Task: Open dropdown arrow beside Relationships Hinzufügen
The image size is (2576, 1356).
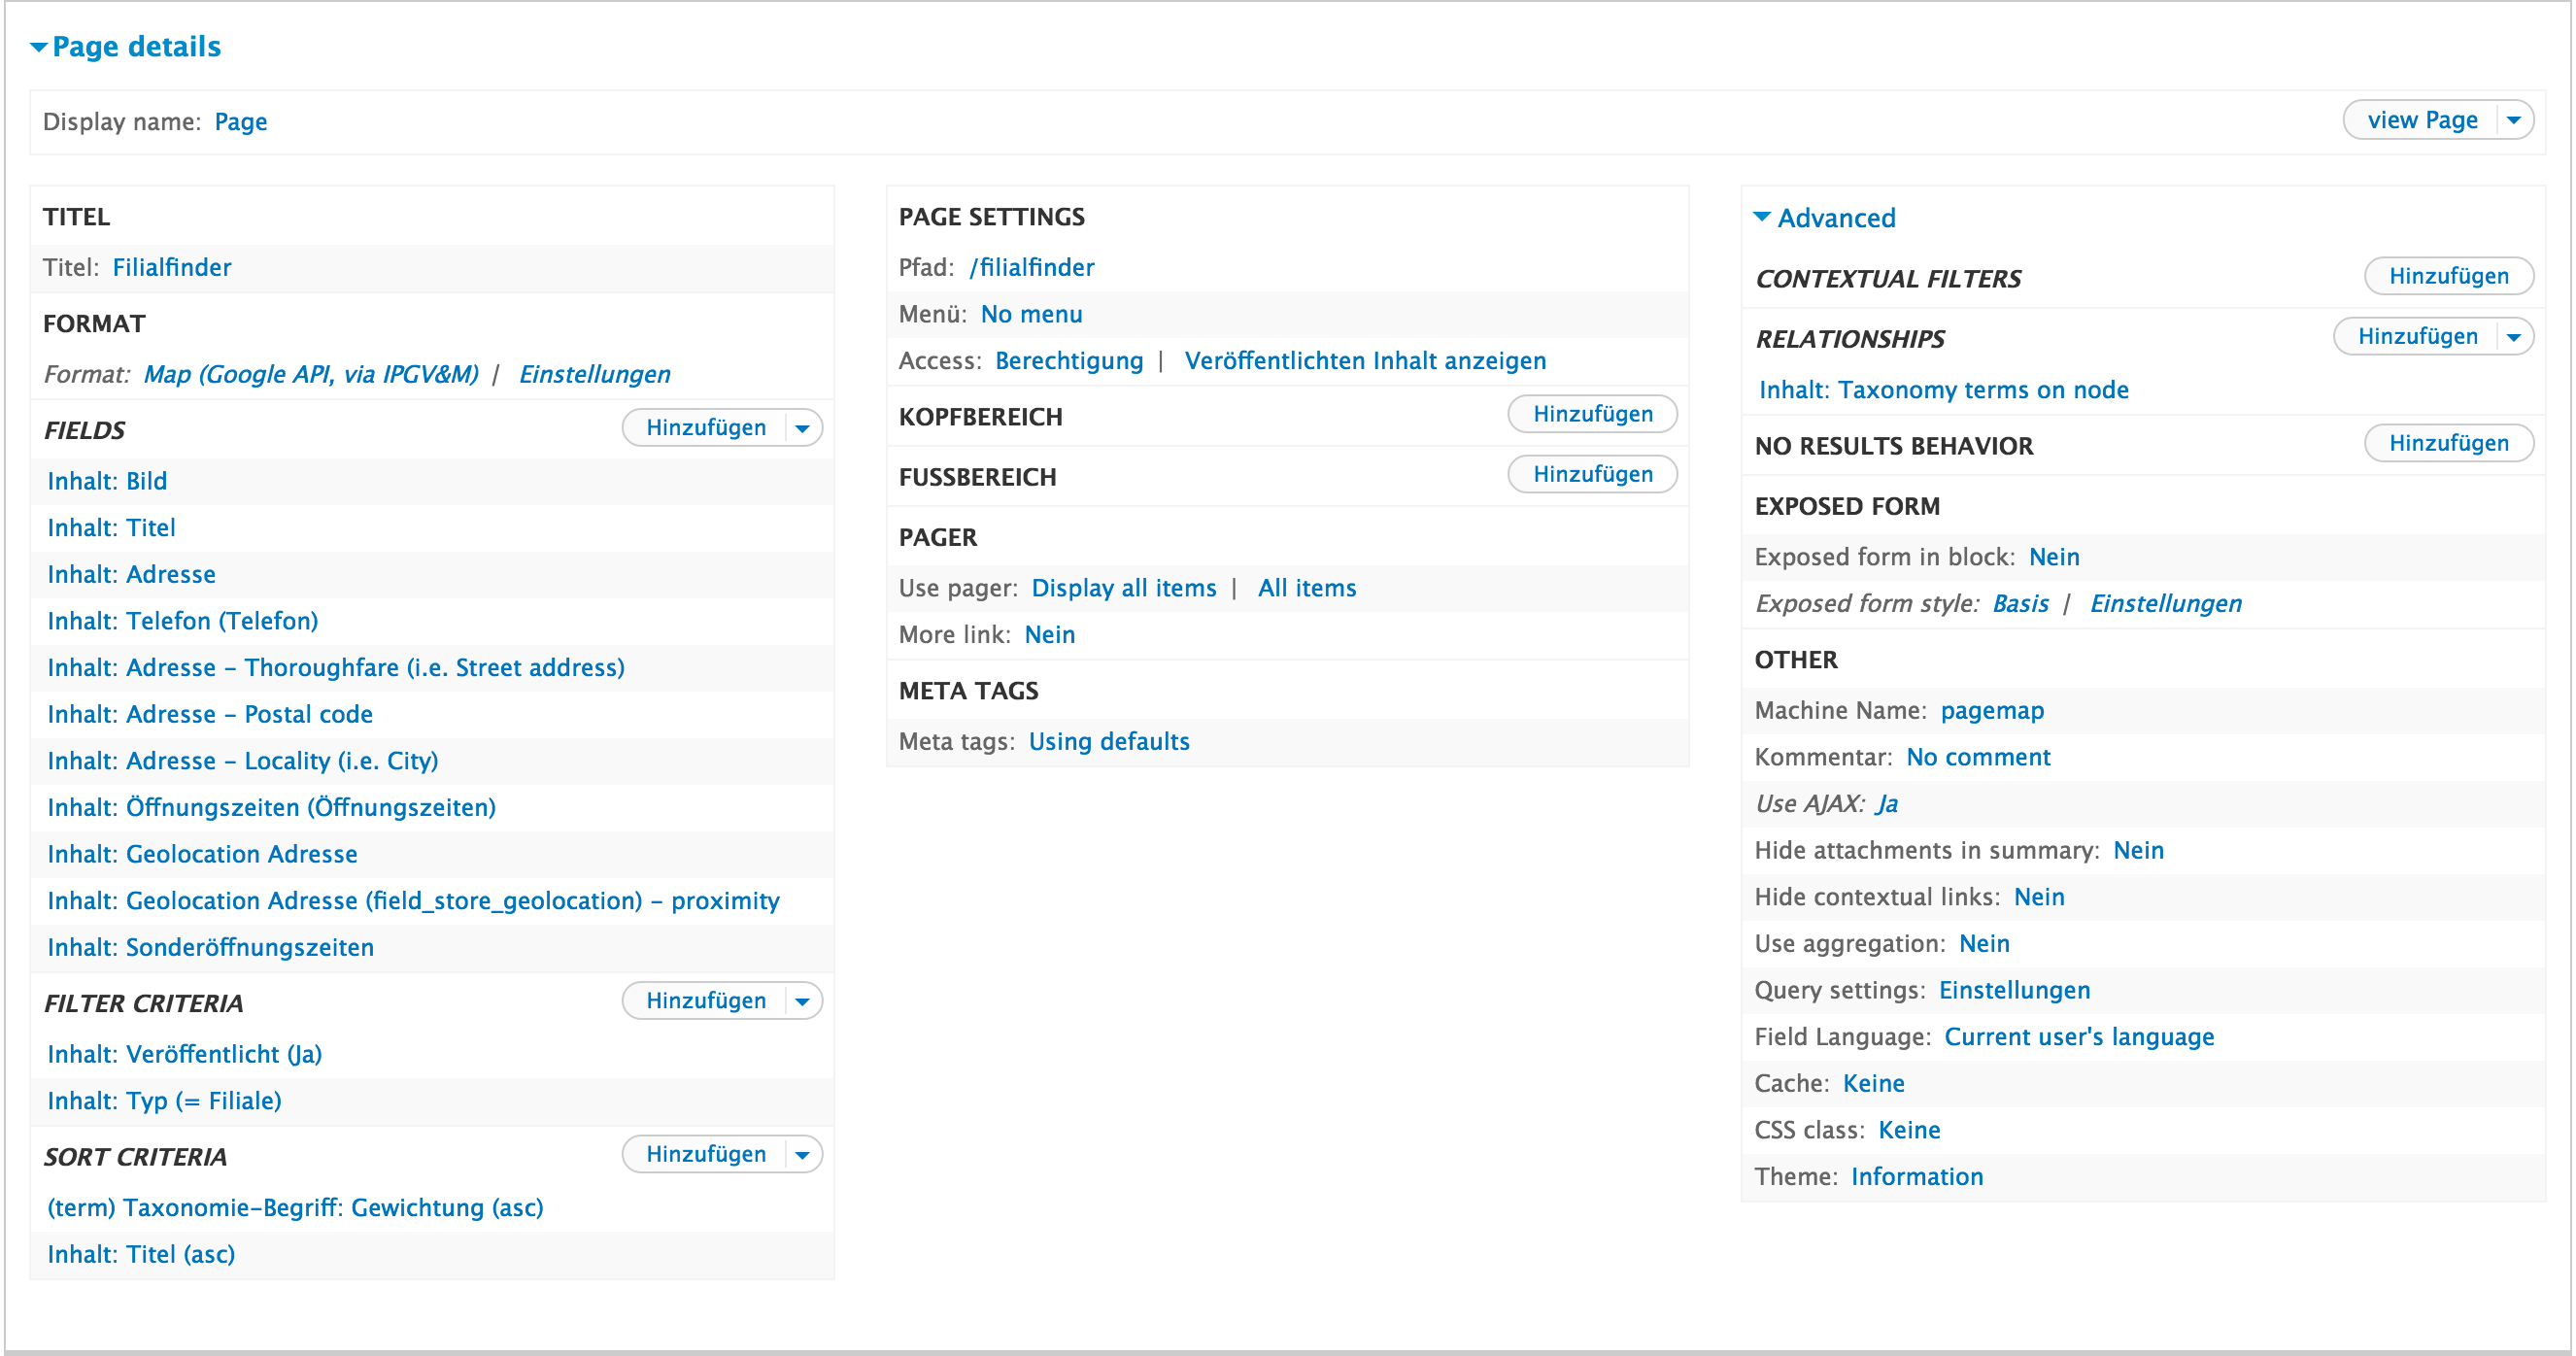Action: 2514,337
